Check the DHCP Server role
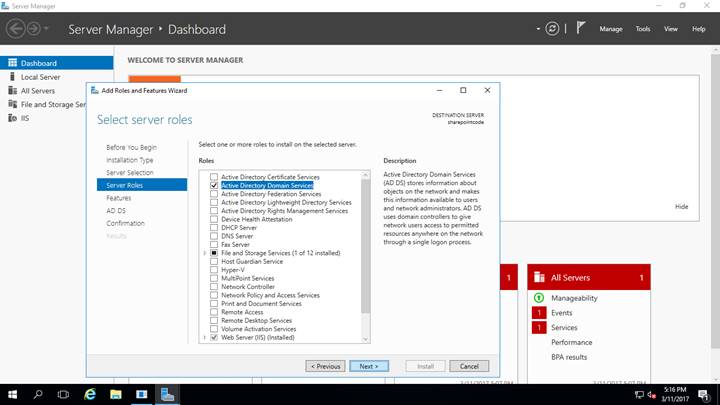Screen dimensions: 720x405 click(214, 228)
